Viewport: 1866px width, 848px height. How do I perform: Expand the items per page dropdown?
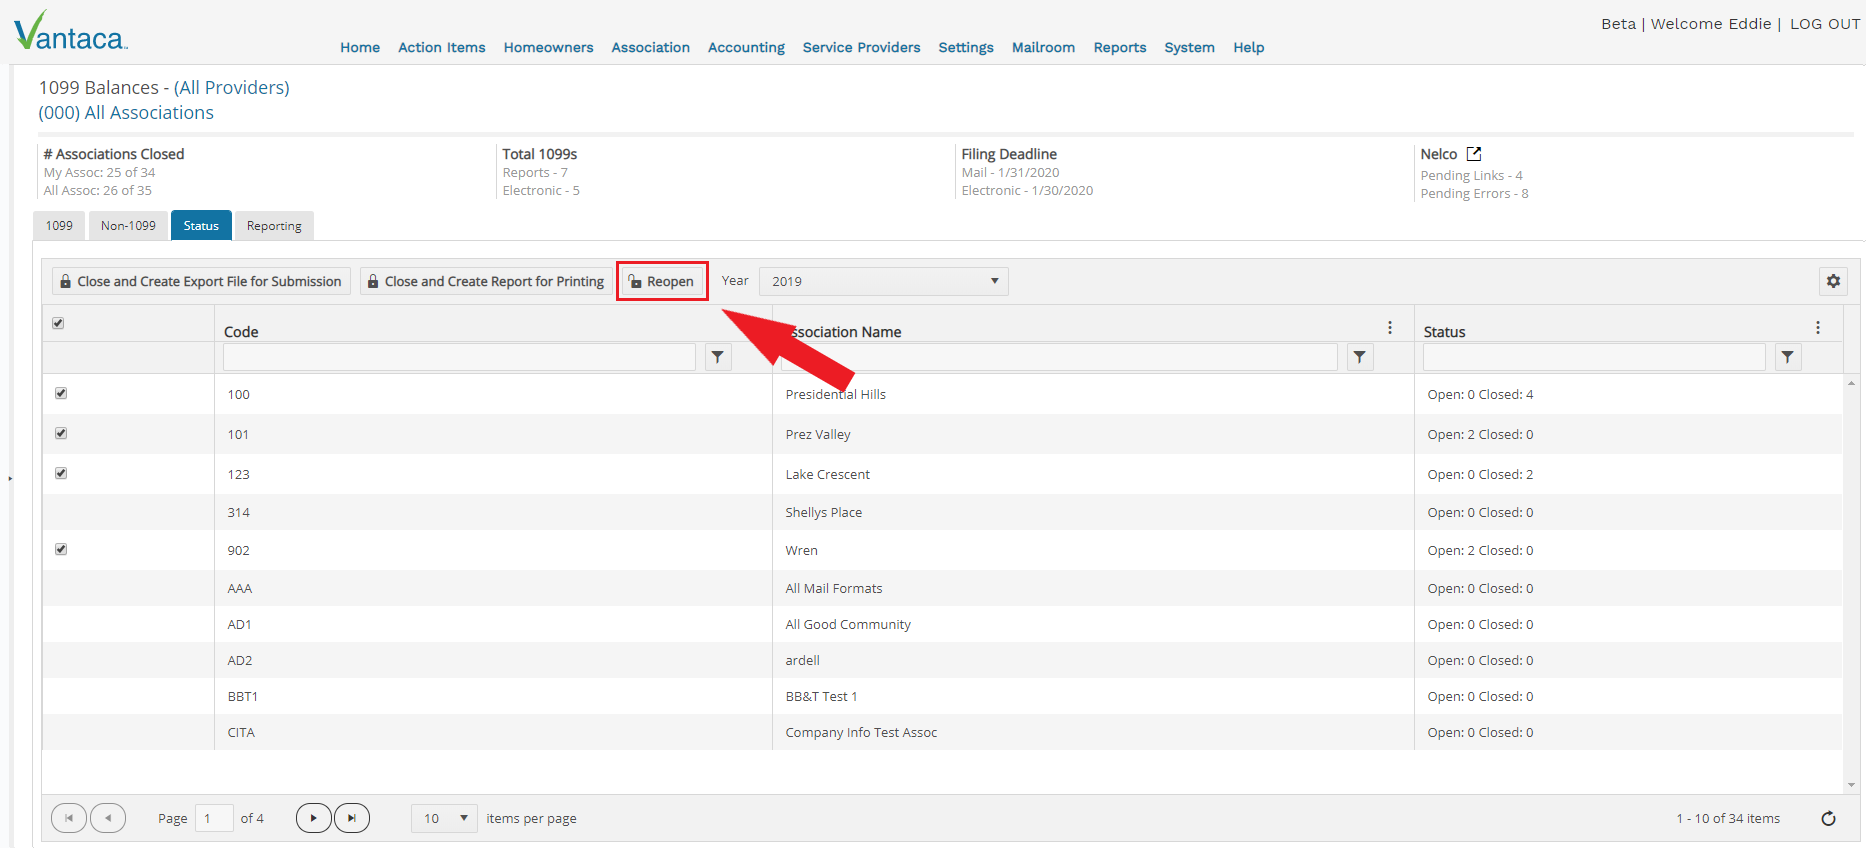point(444,818)
